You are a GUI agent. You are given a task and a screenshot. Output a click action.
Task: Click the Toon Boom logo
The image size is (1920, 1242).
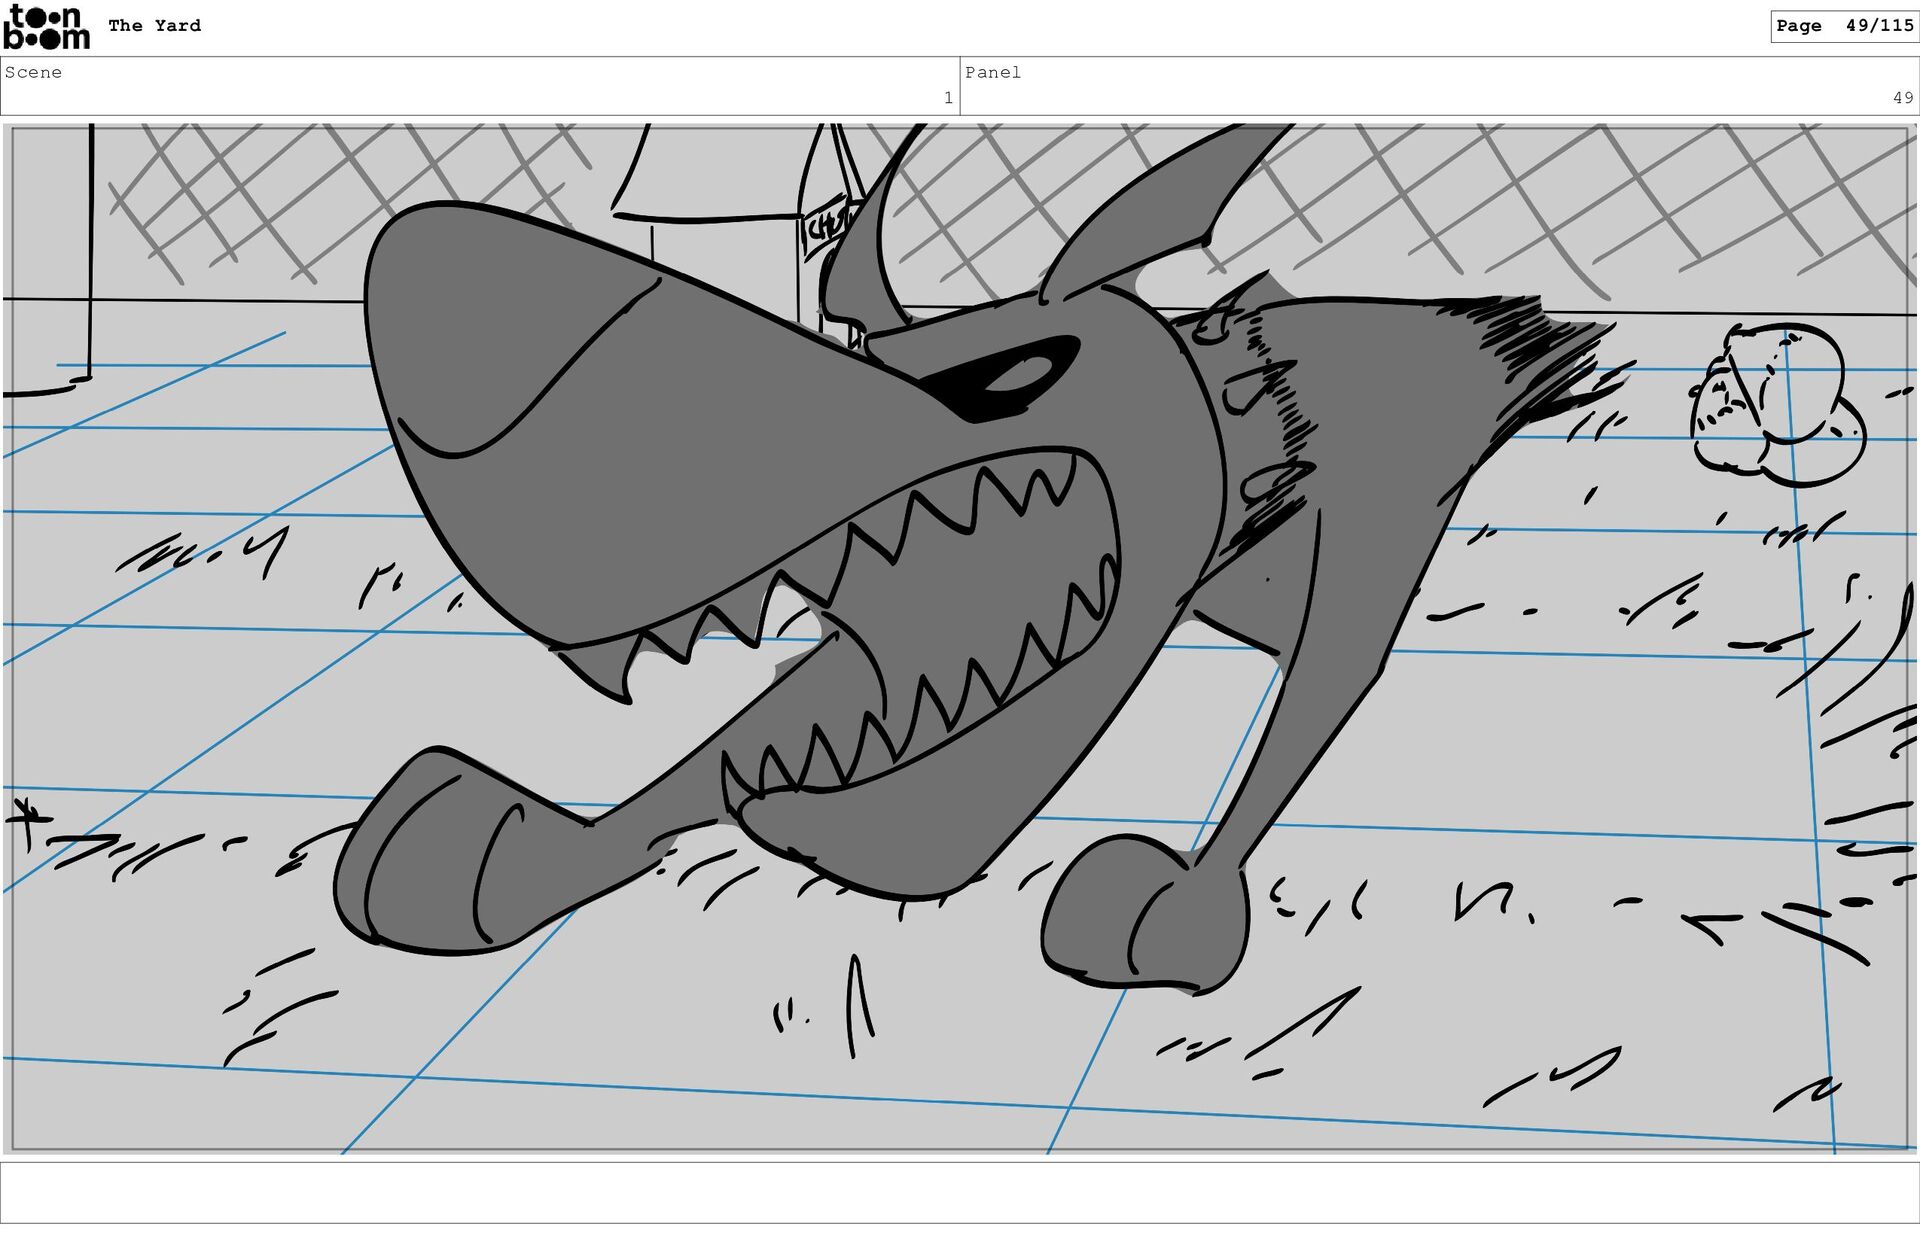(46, 27)
